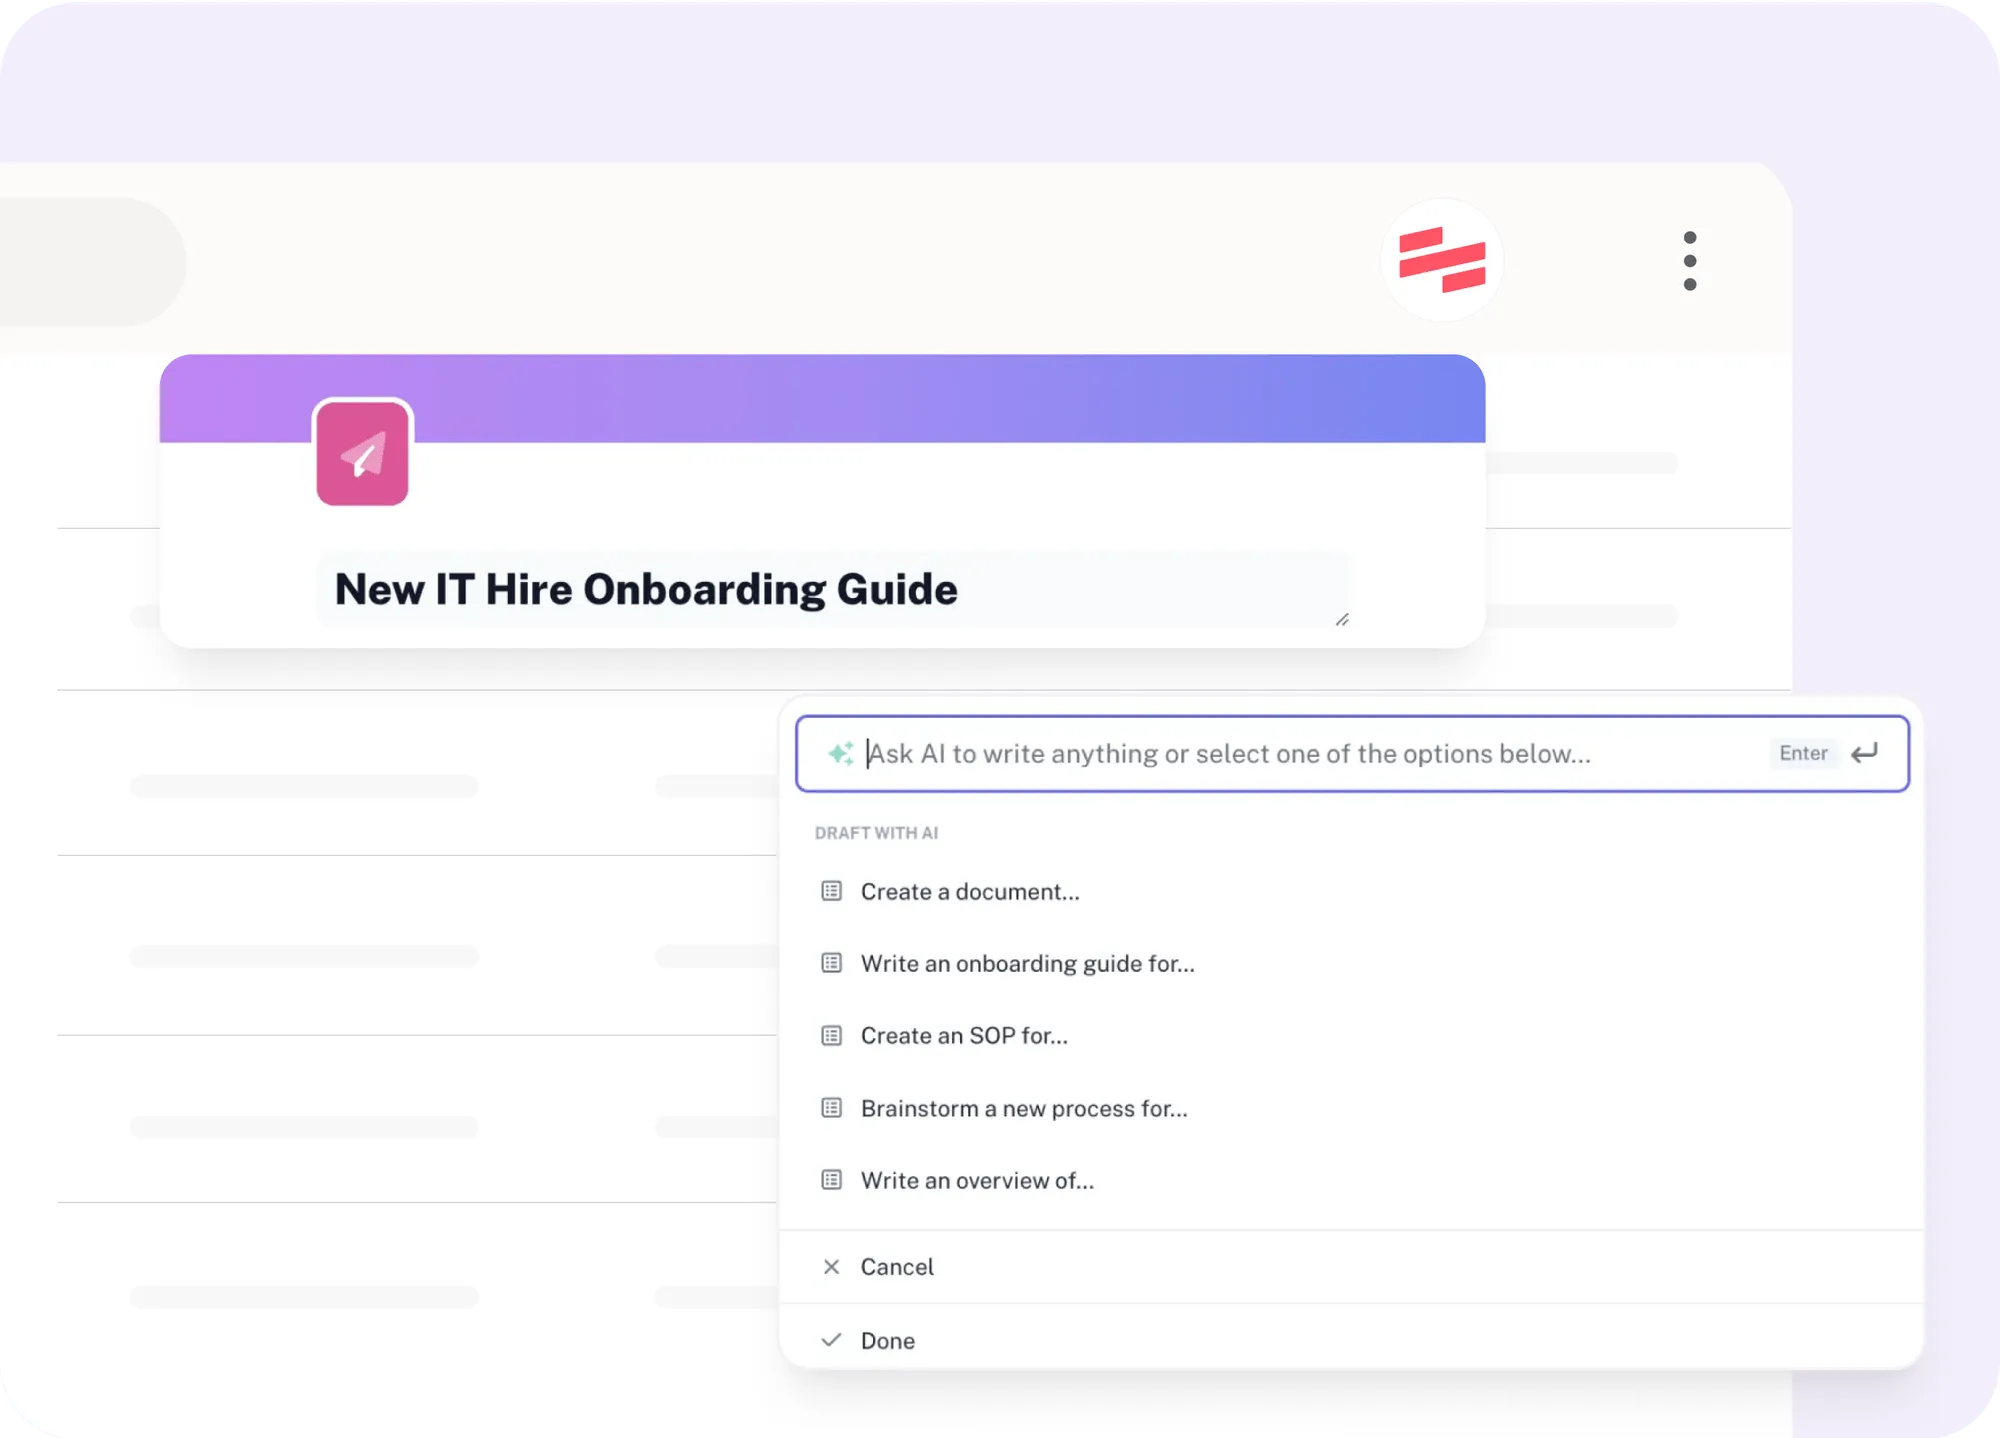
Task: Click the New IT Hire Onboarding Guide title
Action: pyautogui.click(x=646, y=589)
